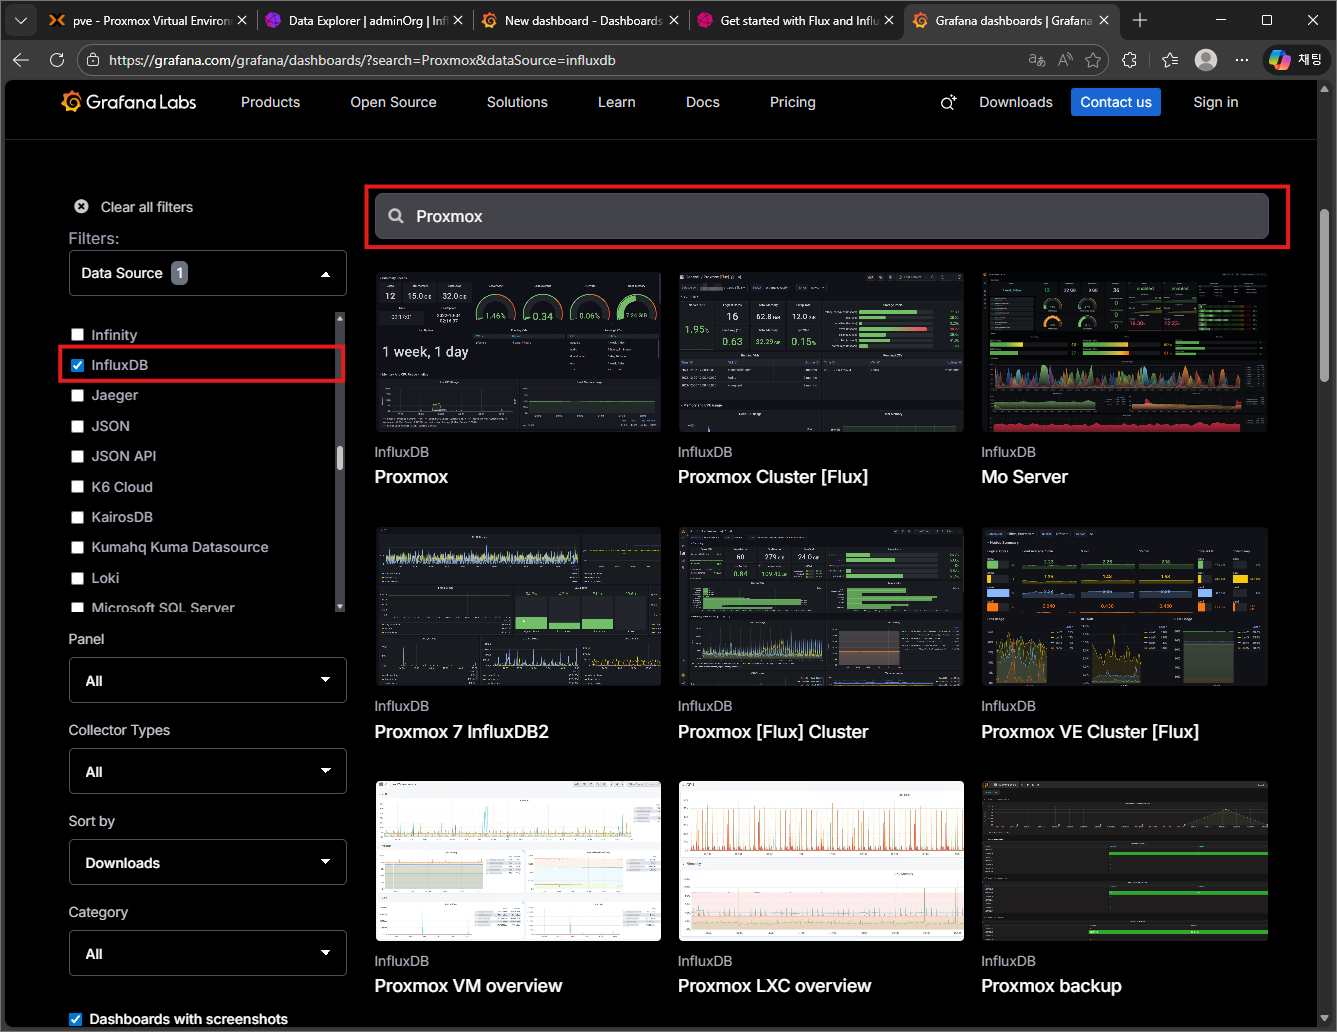The width and height of the screenshot is (1337, 1032).
Task: Add page to favorites star icon
Action: coord(1093,60)
